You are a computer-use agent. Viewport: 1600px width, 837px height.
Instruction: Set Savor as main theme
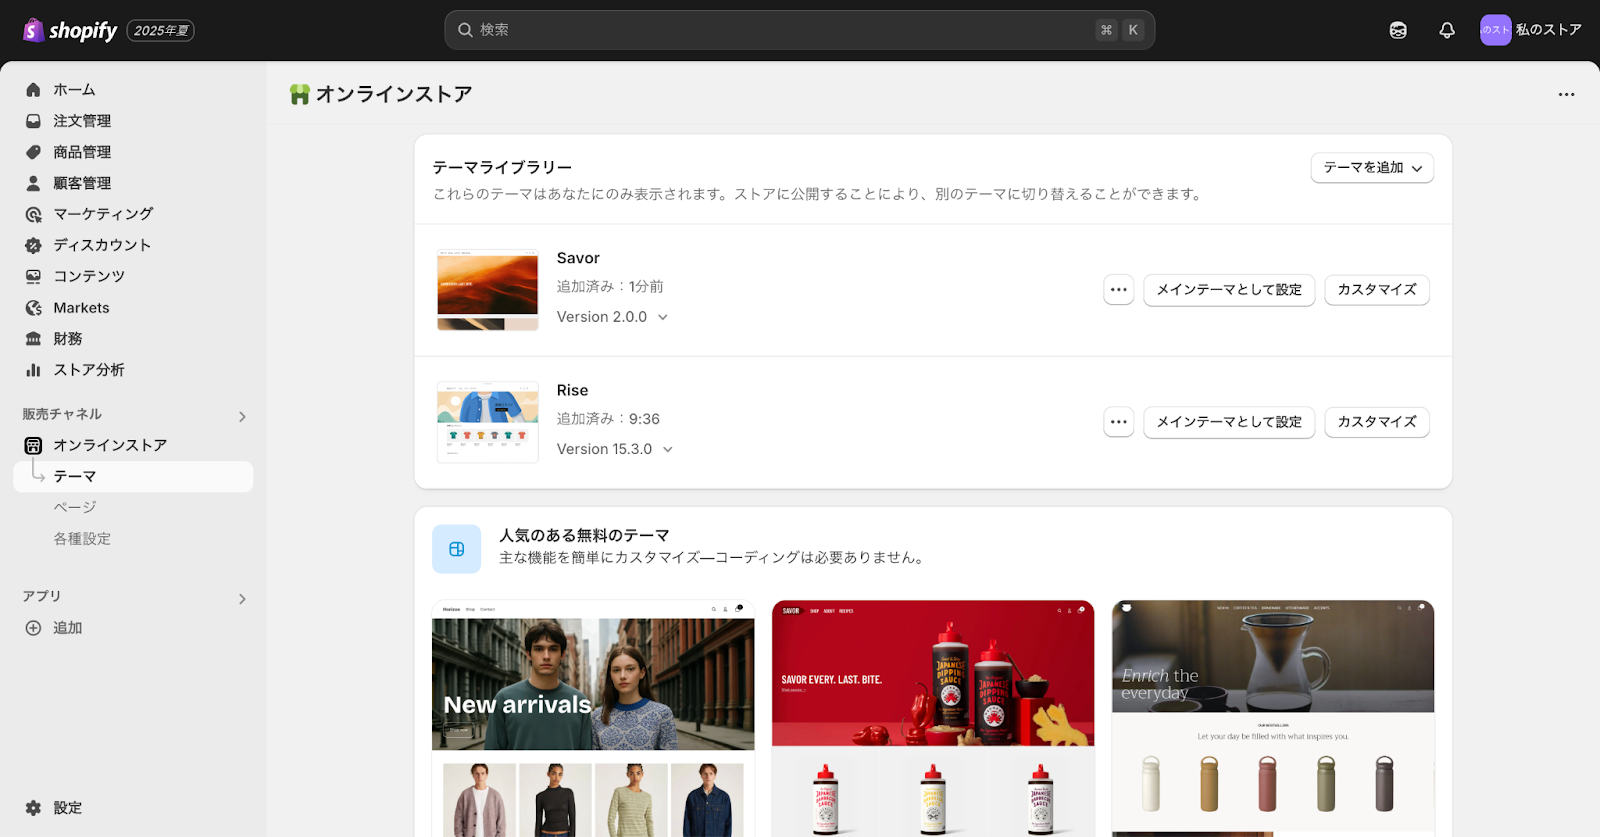[x=1229, y=290]
